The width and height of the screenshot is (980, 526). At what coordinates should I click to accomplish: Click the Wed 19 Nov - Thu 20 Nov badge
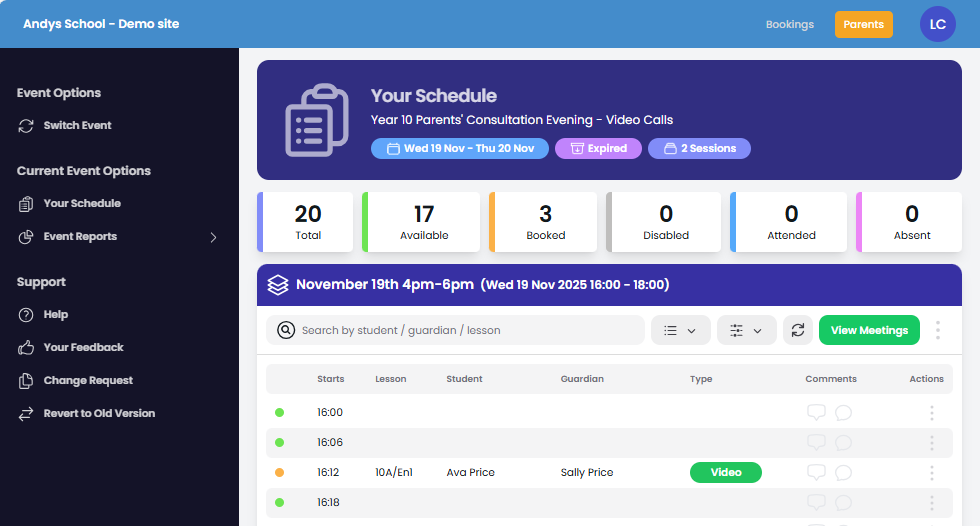click(x=459, y=149)
